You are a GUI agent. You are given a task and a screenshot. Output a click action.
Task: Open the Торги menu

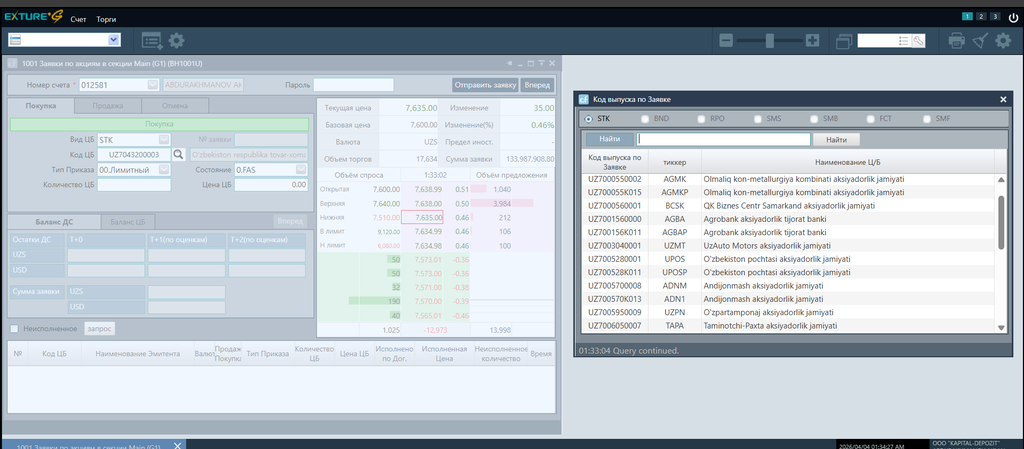click(x=106, y=20)
